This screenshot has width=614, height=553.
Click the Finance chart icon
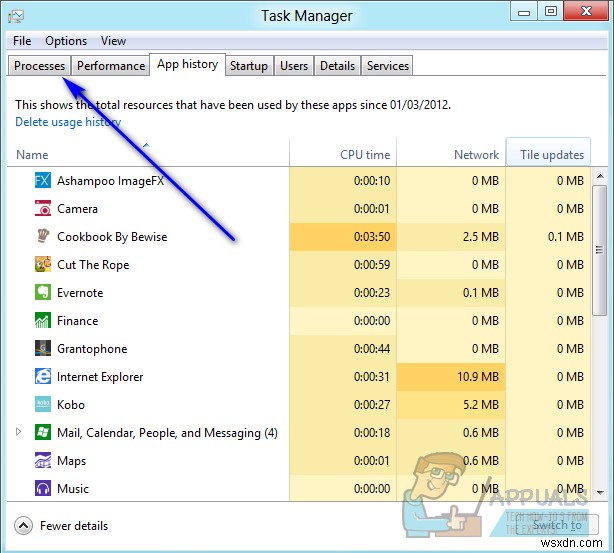click(x=43, y=320)
